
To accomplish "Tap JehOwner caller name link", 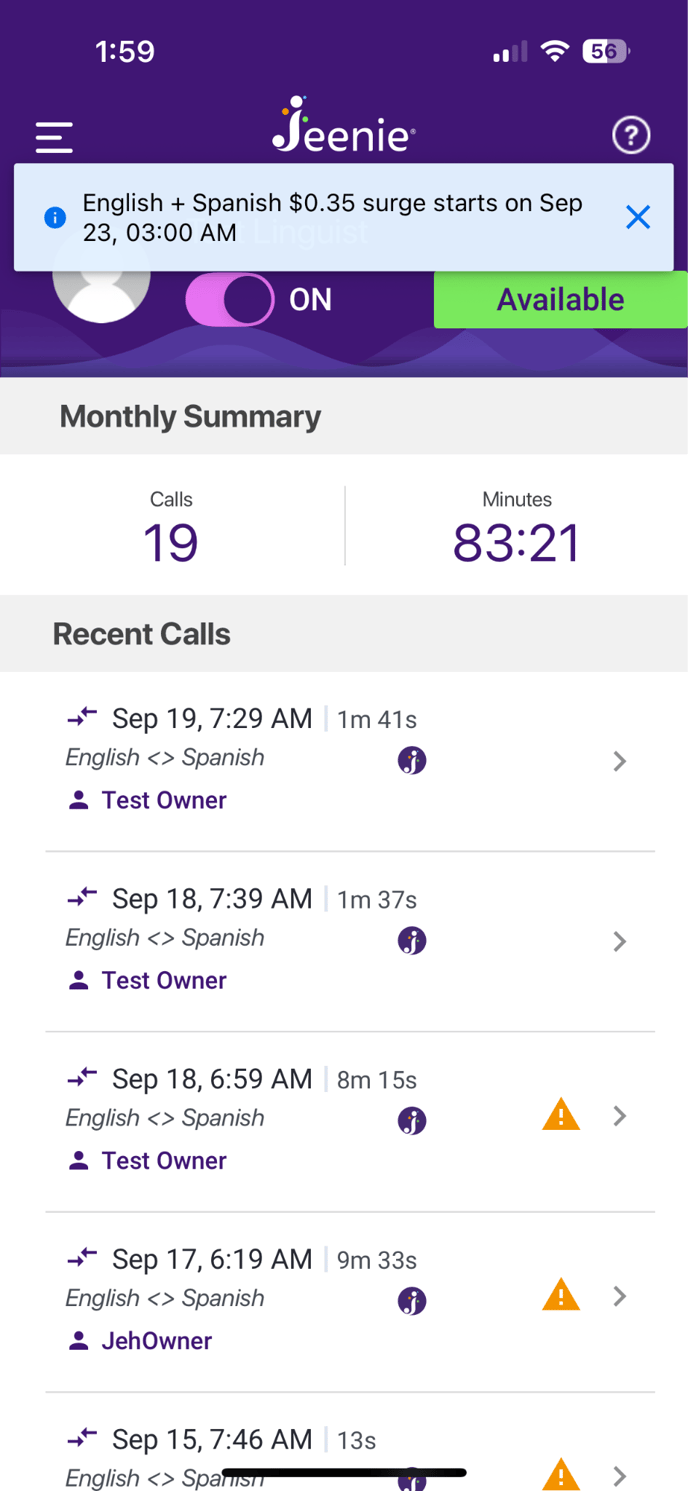I will coord(156,1341).
